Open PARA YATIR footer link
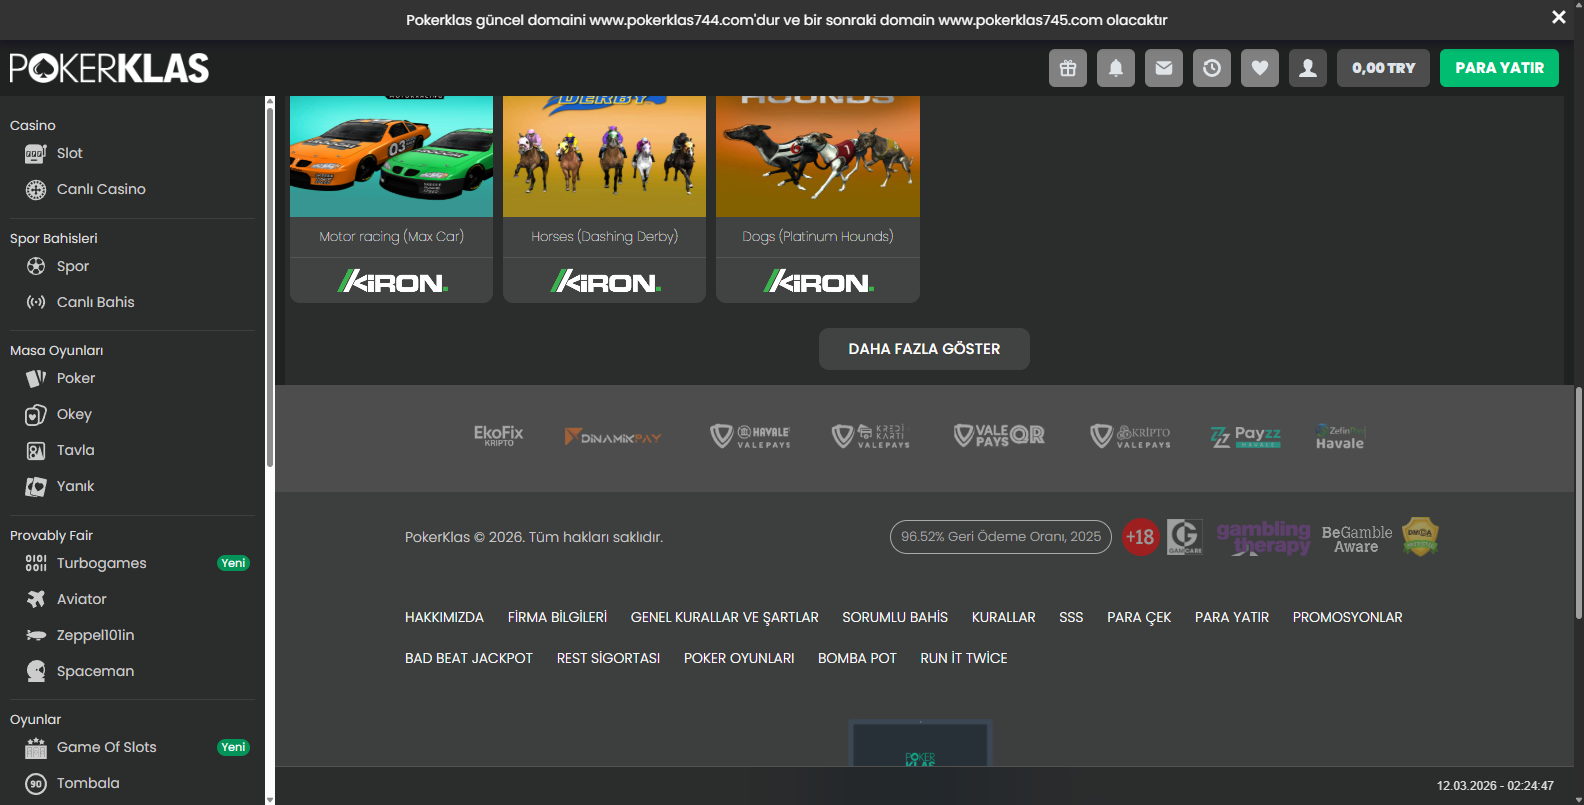This screenshot has height=805, width=1584. (1232, 617)
